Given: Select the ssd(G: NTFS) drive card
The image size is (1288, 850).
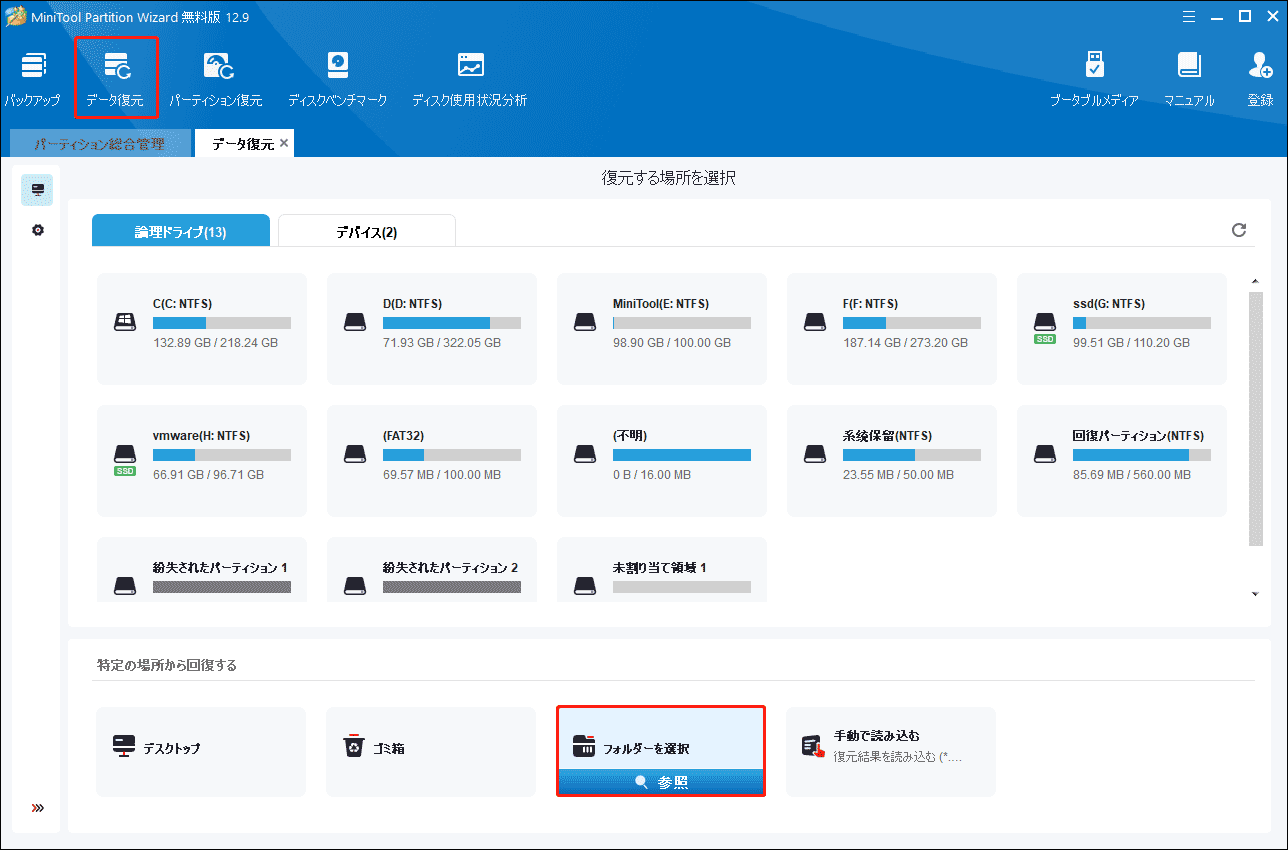Looking at the screenshot, I should [1122, 329].
